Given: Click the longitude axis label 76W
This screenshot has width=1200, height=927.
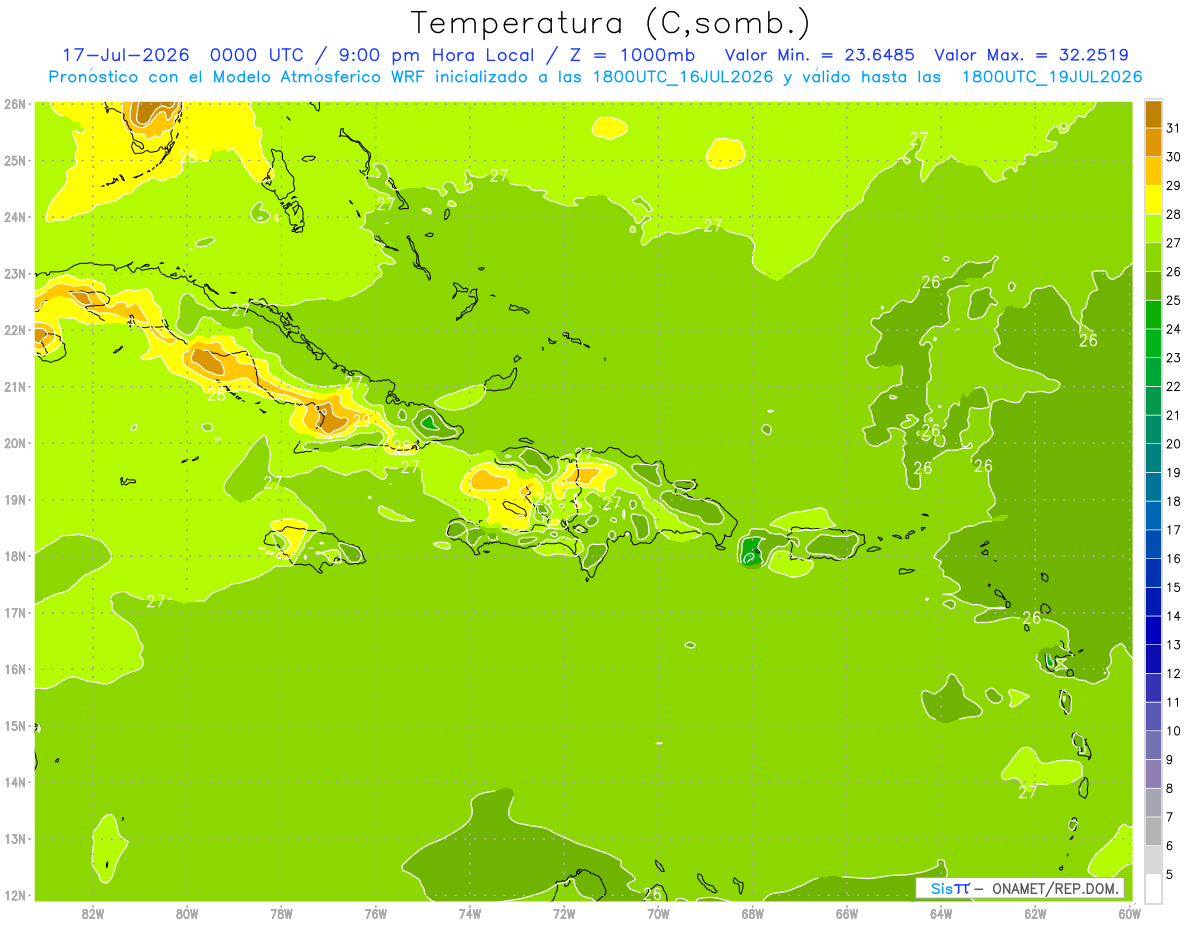Looking at the screenshot, I should (x=376, y=912).
